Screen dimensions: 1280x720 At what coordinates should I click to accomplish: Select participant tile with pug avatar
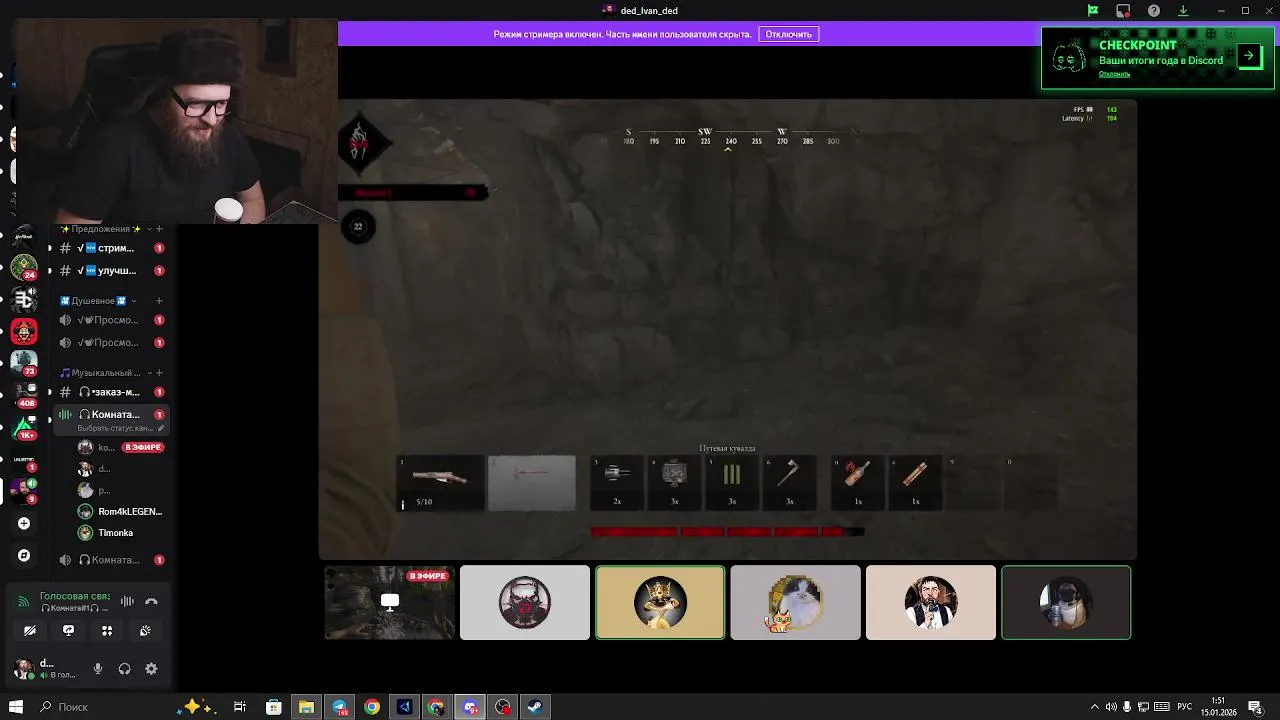click(1066, 602)
